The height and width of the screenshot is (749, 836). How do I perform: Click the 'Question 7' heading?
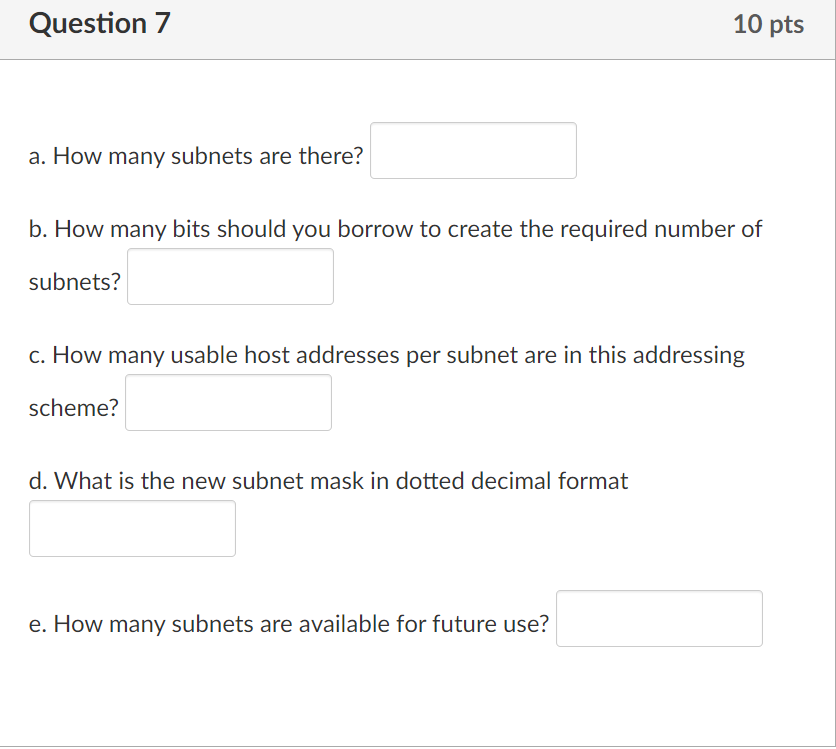point(98,23)
